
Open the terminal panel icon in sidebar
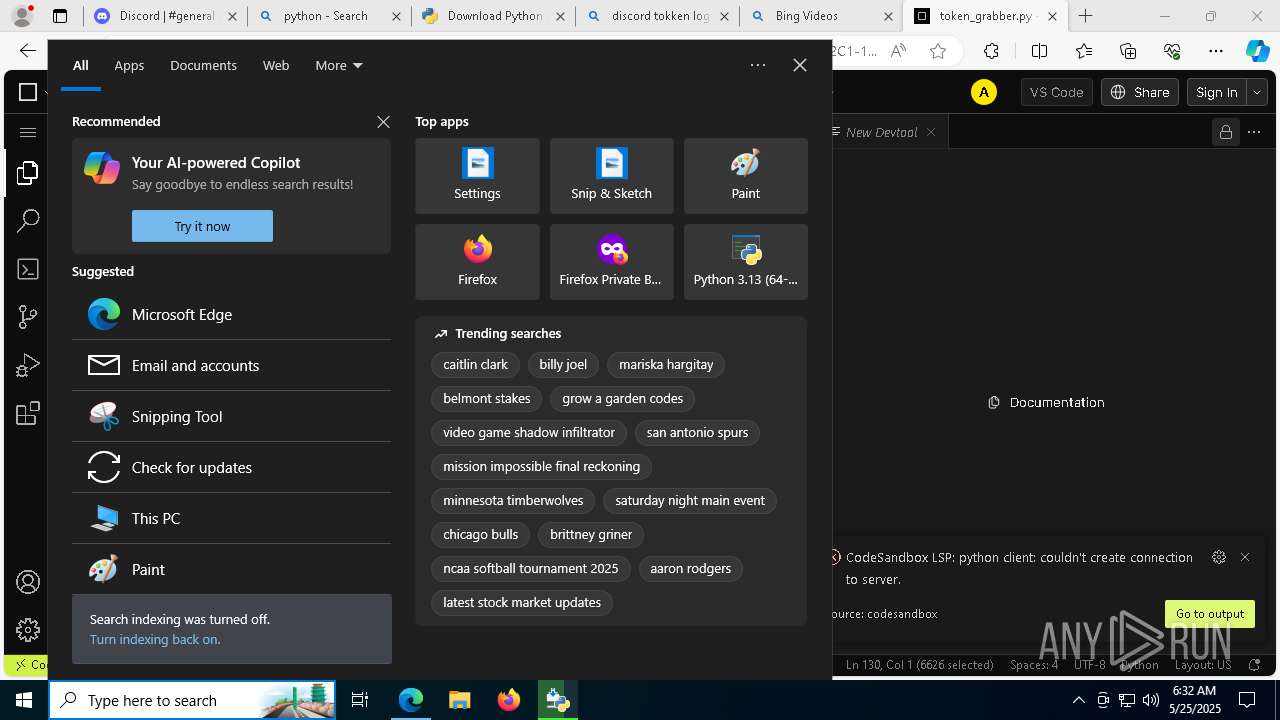coord(28,269)
